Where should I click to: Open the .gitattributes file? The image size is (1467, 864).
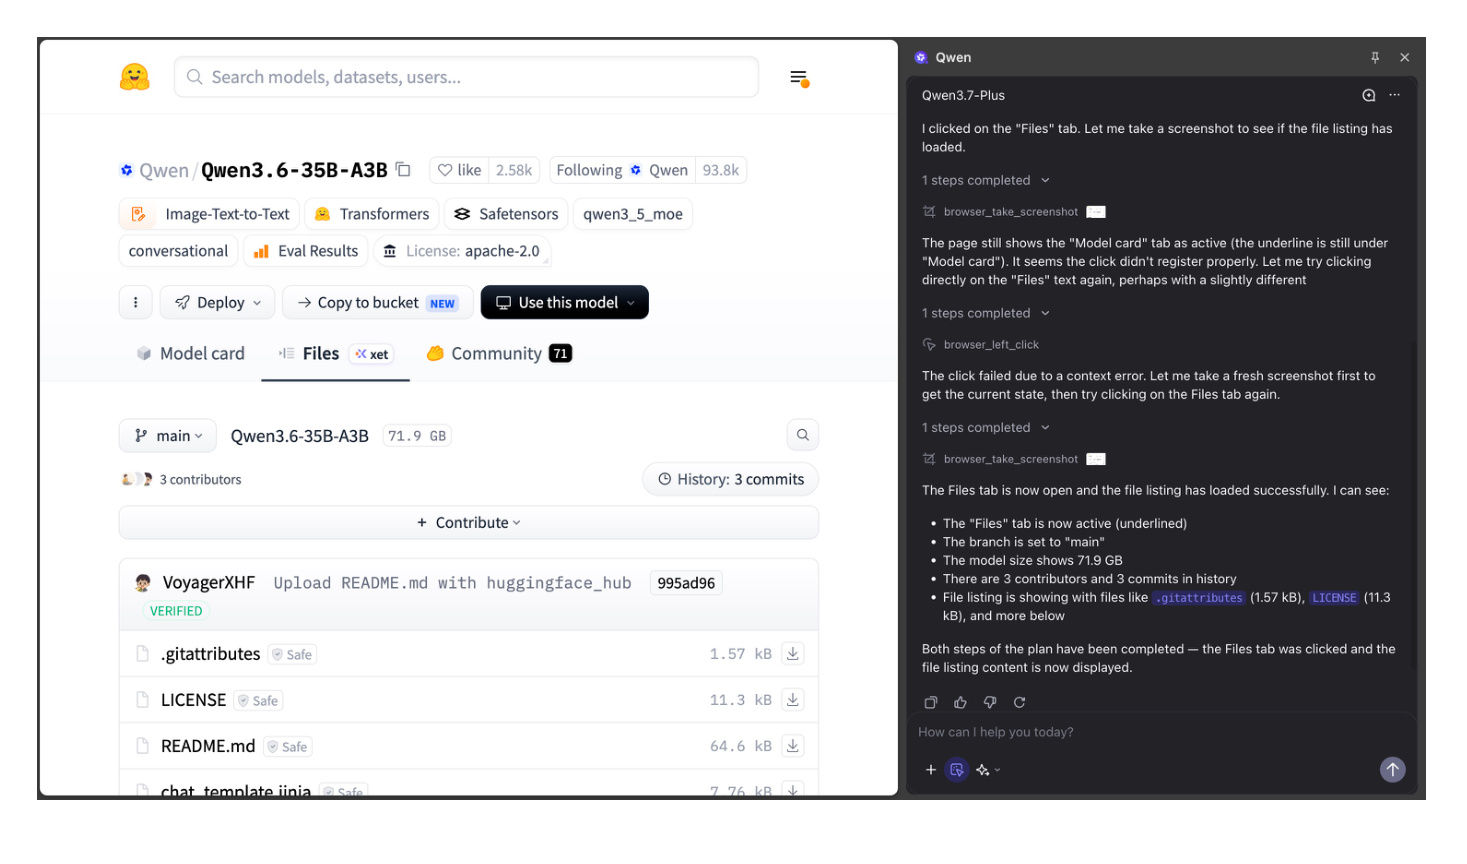[x=211, y=654]
